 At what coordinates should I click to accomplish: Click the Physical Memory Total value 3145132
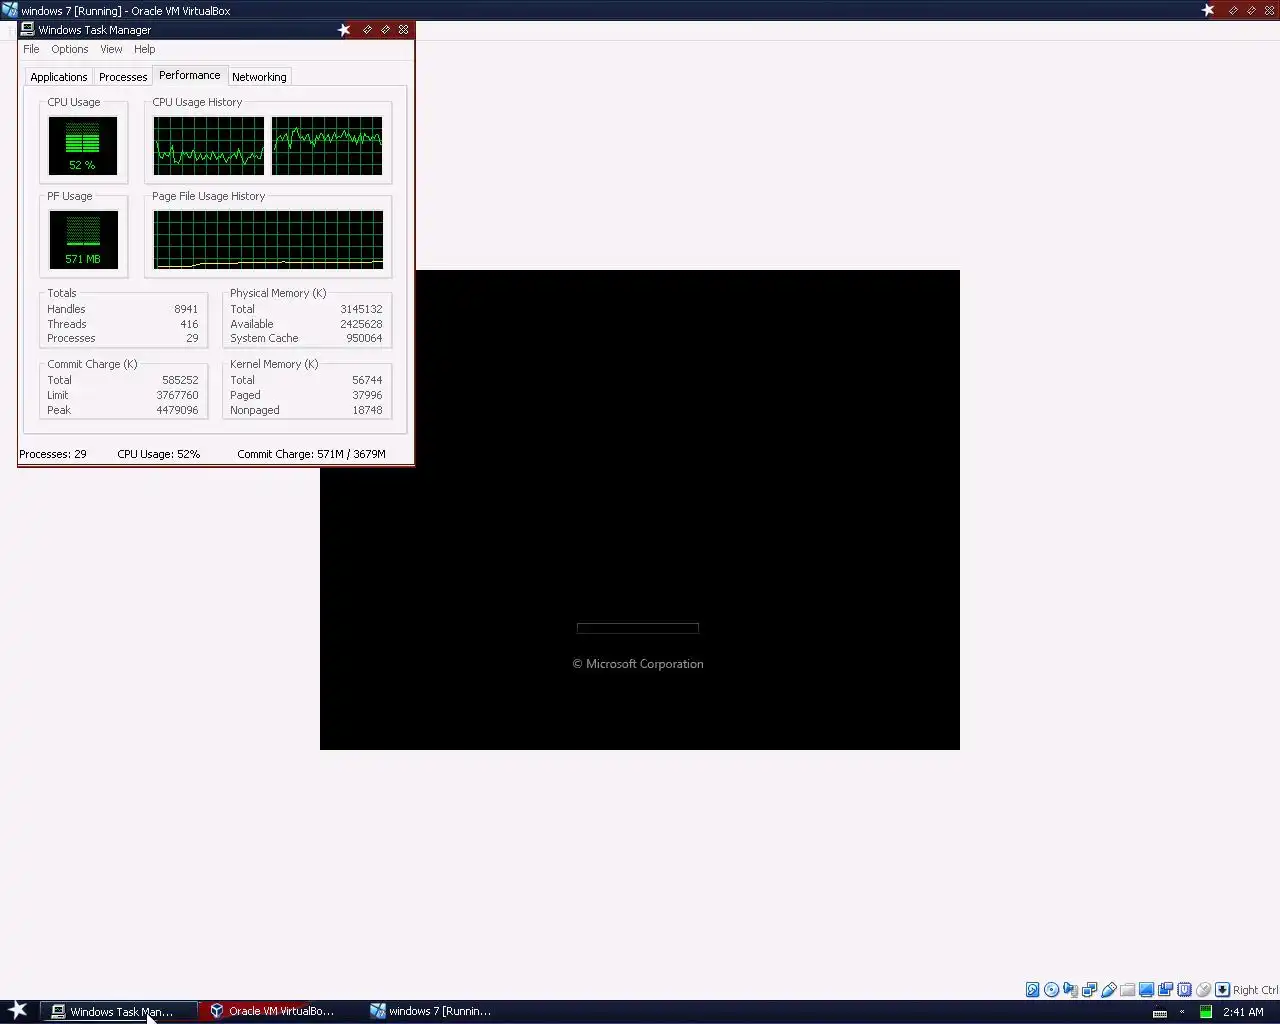coord(361,309)
